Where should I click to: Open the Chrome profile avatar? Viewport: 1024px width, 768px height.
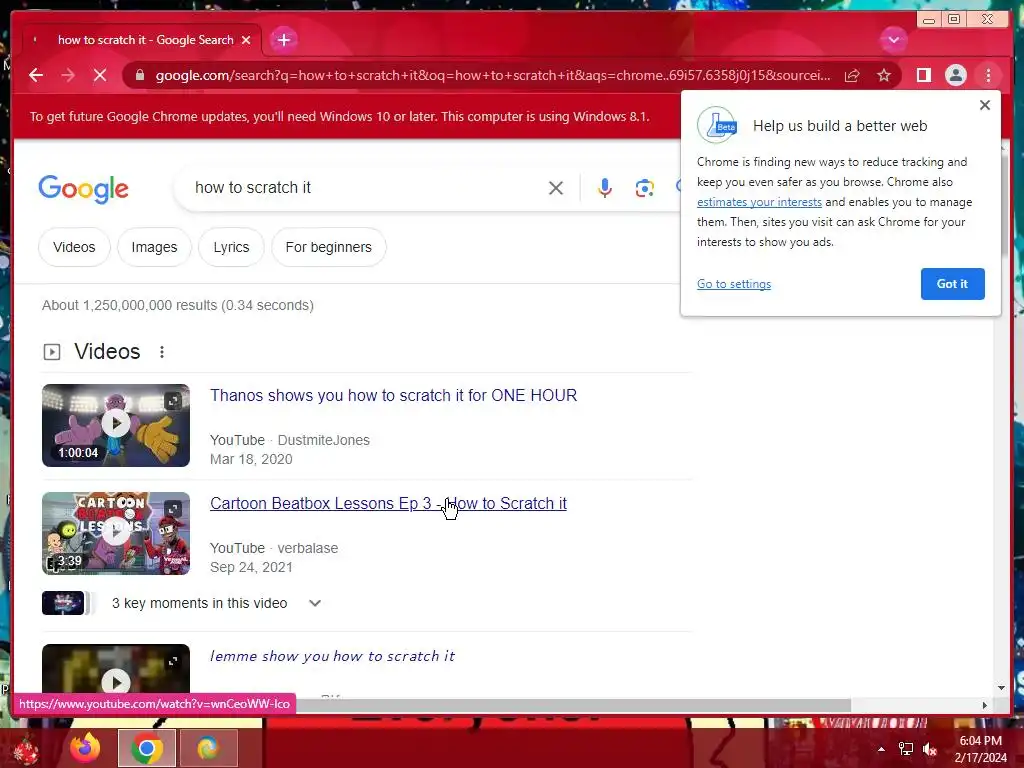[x=955, y=76]
